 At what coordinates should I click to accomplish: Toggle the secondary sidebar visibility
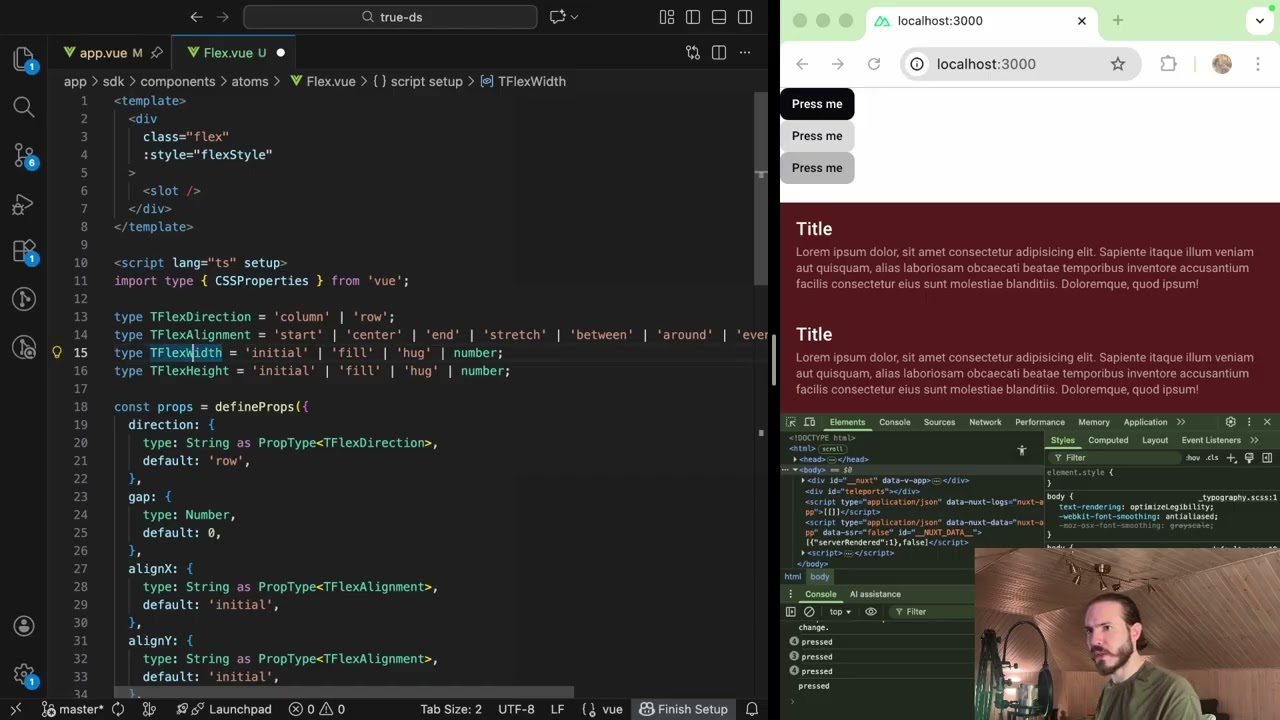click(745, 17)
